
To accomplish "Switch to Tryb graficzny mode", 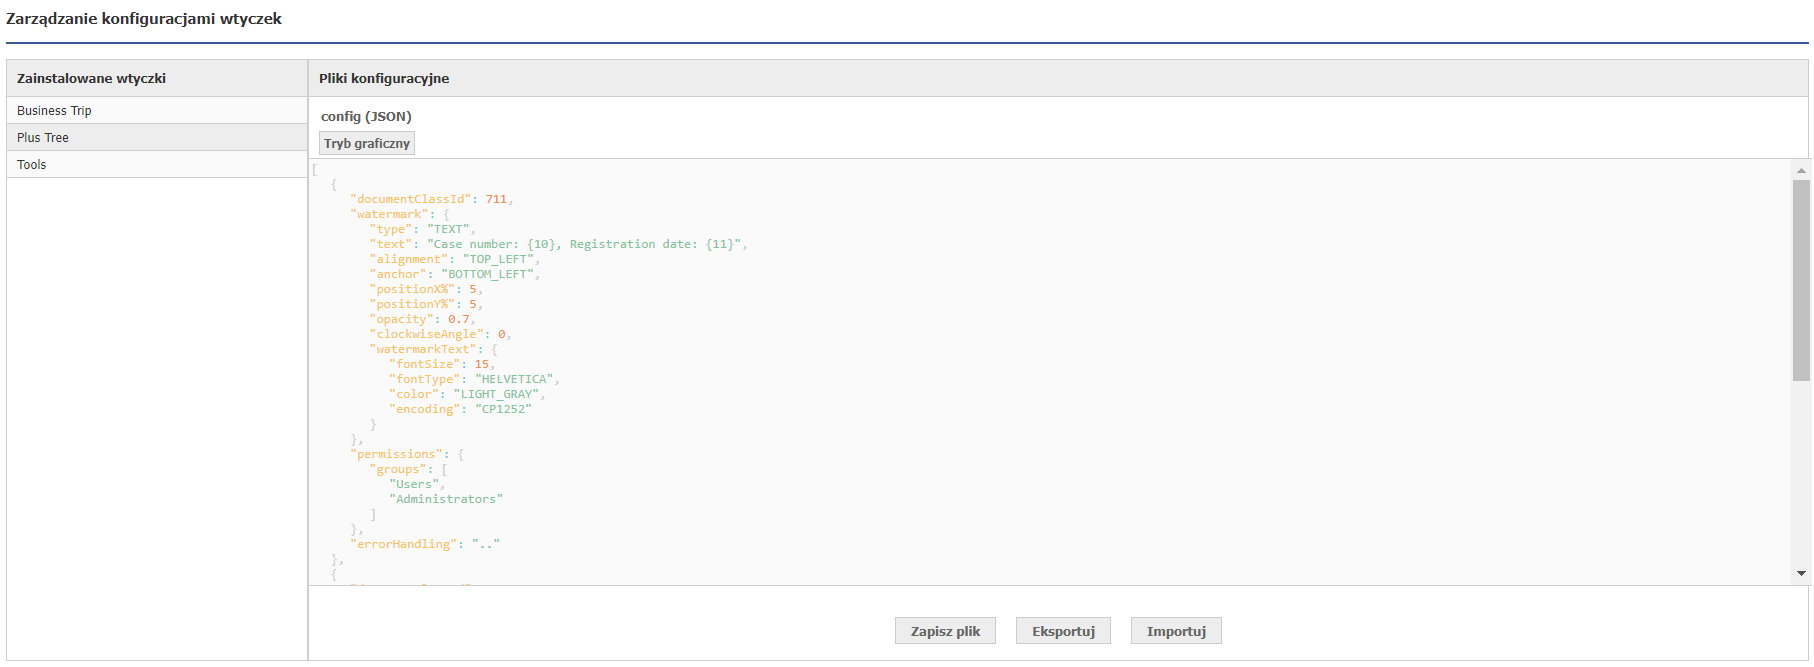I will (367, 144).
